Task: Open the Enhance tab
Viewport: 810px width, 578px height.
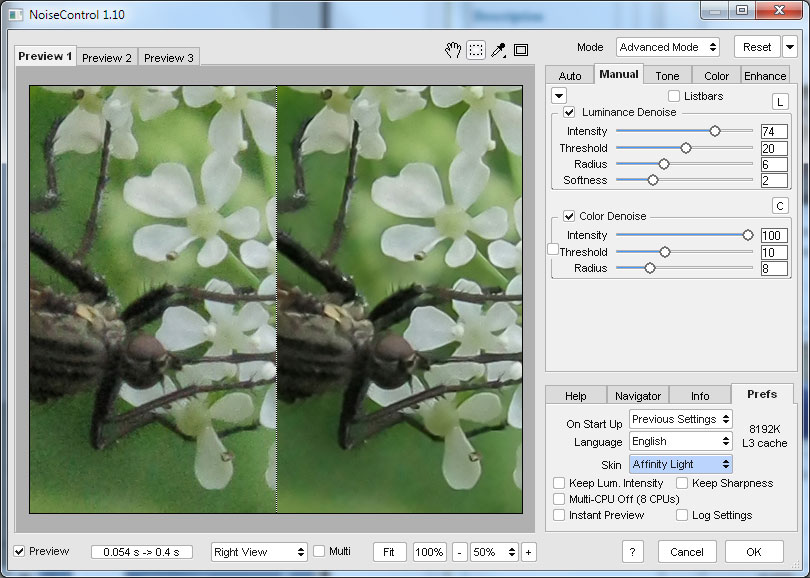Action: click(765, 75)
